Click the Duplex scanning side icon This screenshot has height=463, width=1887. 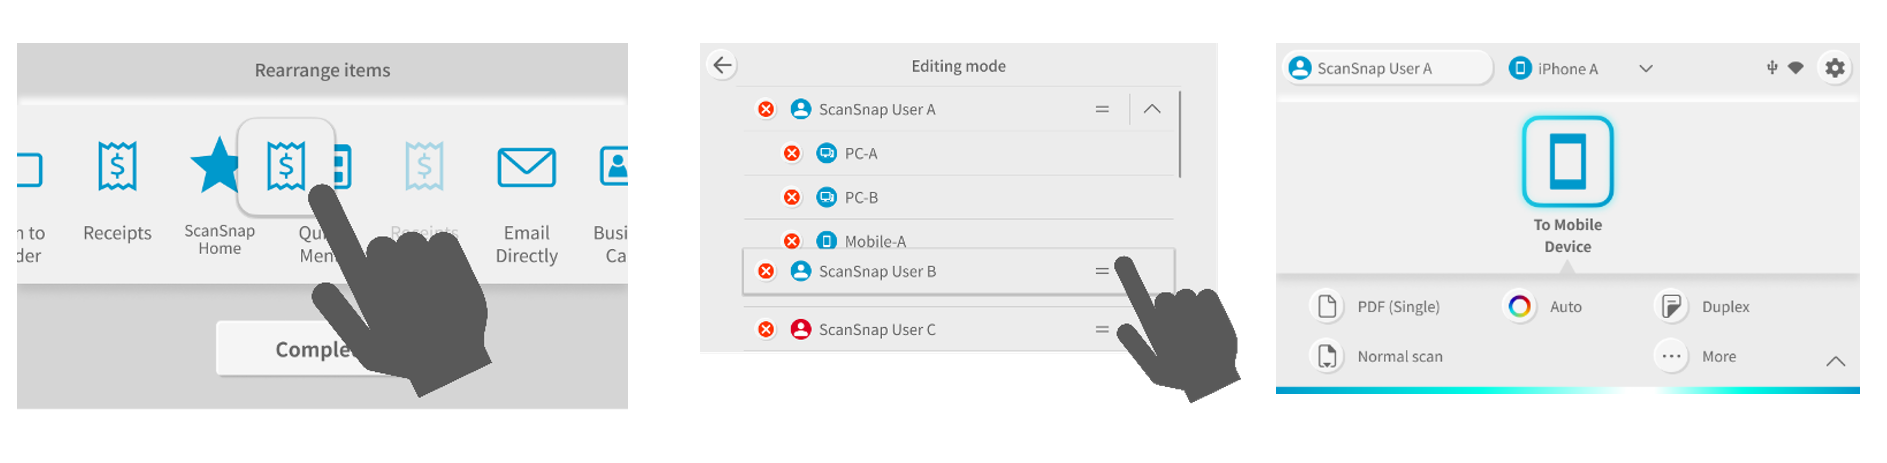tap(1671, 307)
